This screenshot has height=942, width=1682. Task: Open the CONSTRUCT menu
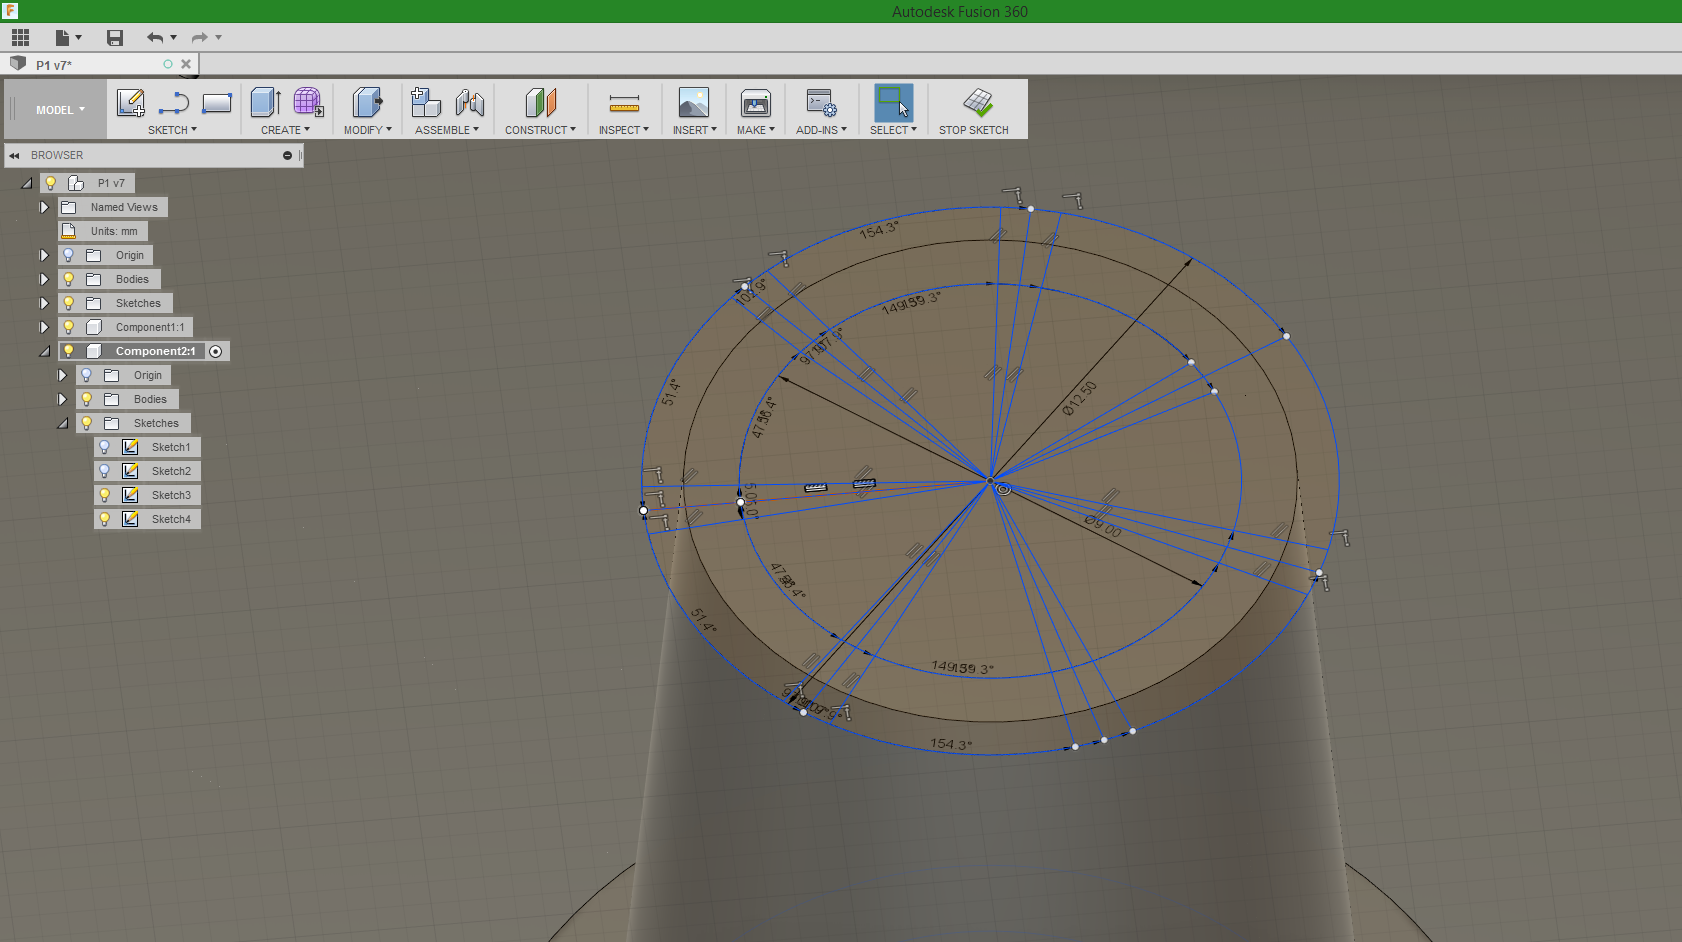pos(540,130)
